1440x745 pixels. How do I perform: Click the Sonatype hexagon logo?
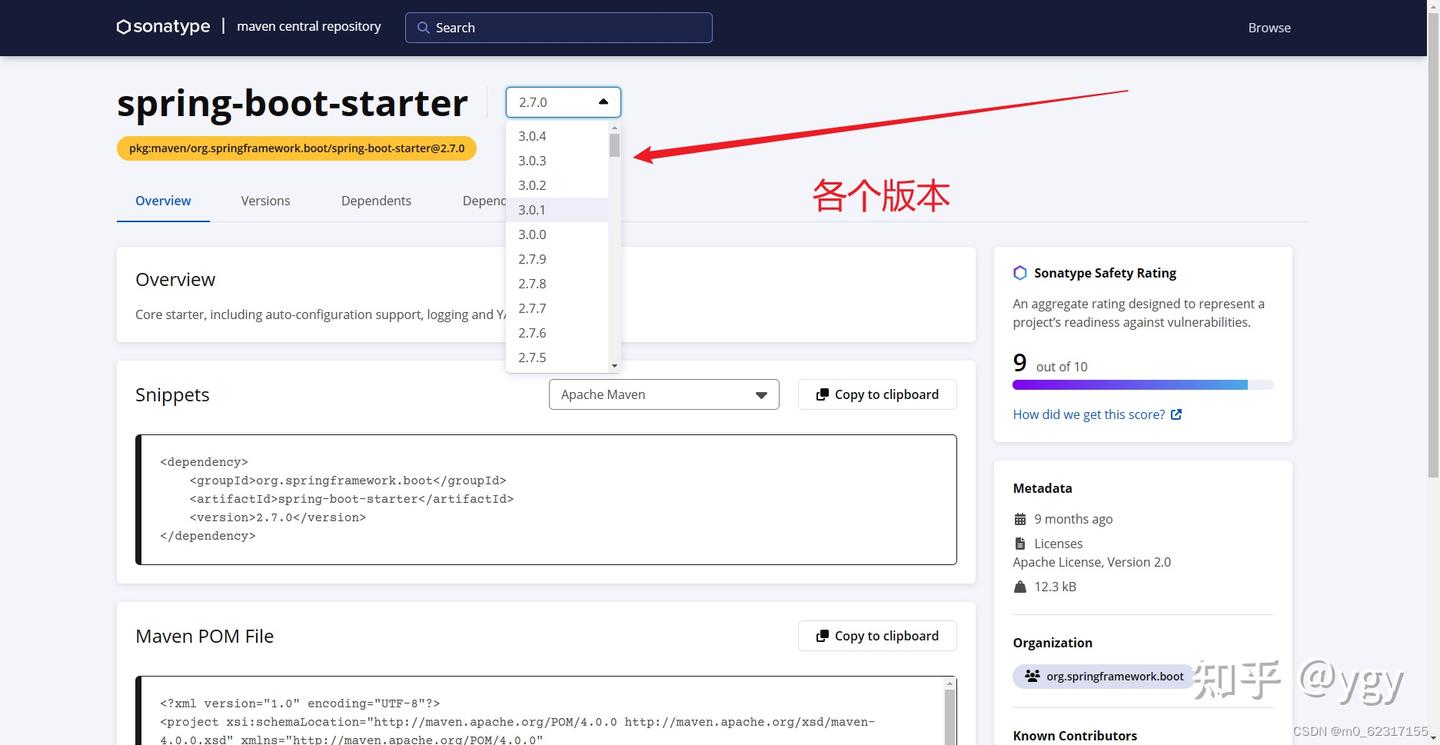point(122,26)
